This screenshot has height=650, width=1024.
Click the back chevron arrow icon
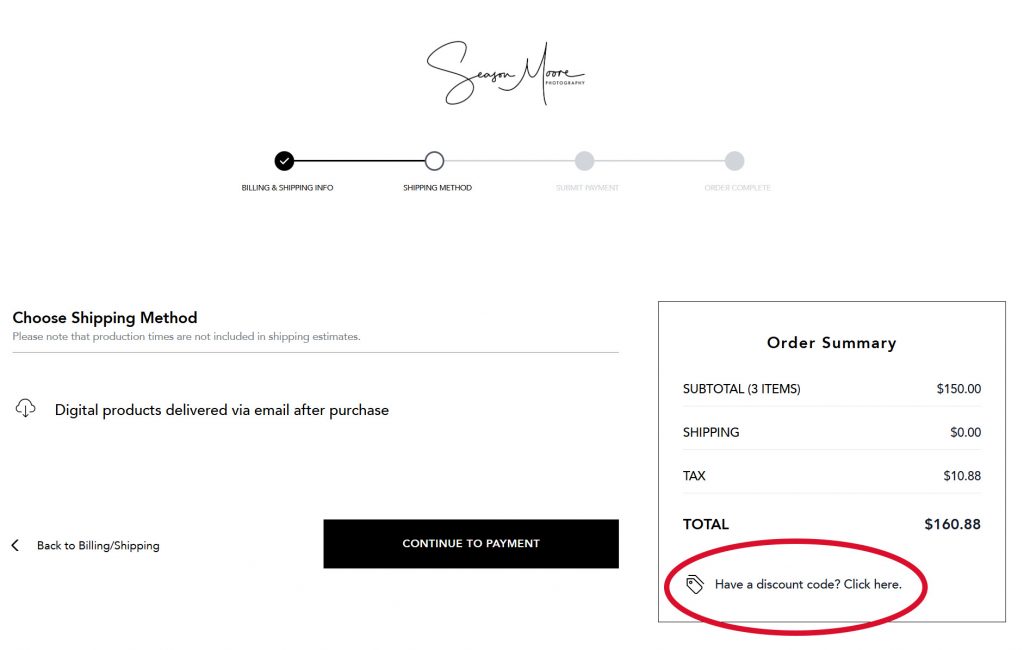[x=15, y=545]
